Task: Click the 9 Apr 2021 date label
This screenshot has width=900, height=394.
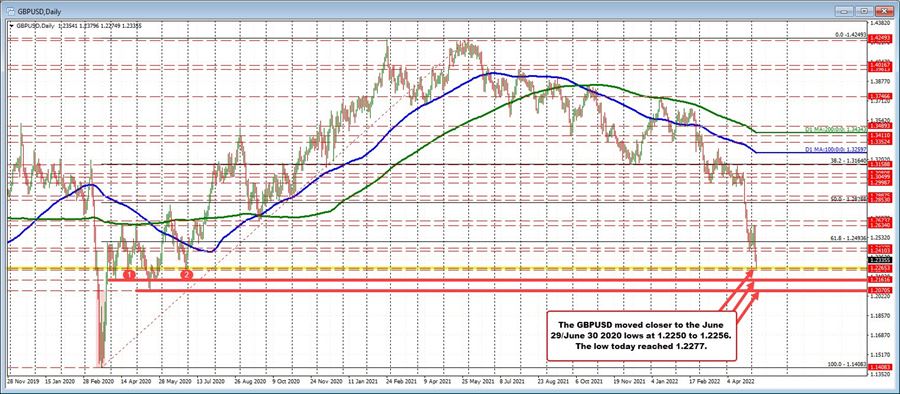Action: [x=436, y=380]
